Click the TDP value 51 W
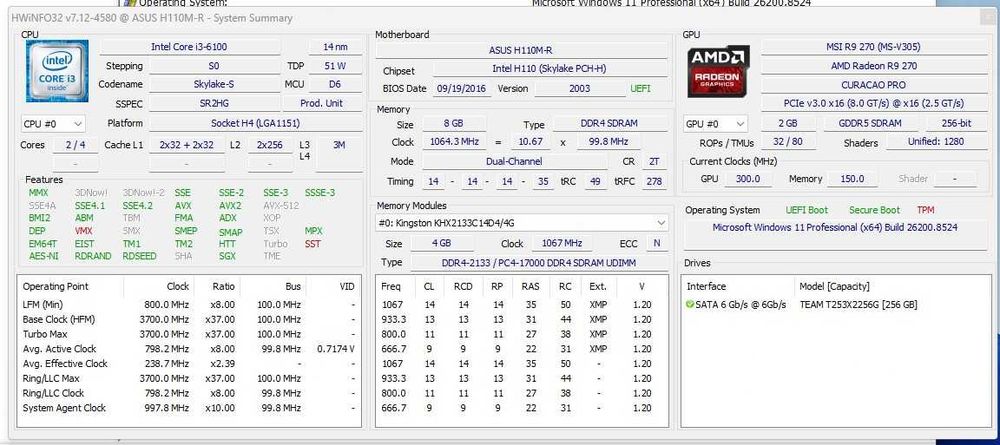The height and width of the screenshot is (445, 1000). click(335, 66)
